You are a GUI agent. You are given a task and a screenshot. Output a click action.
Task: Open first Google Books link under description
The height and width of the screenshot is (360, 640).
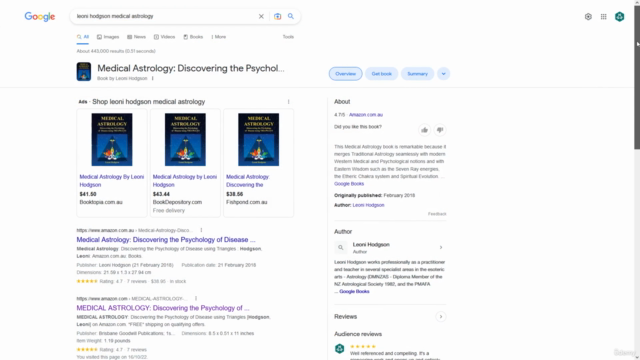click(x=349, y=184)
